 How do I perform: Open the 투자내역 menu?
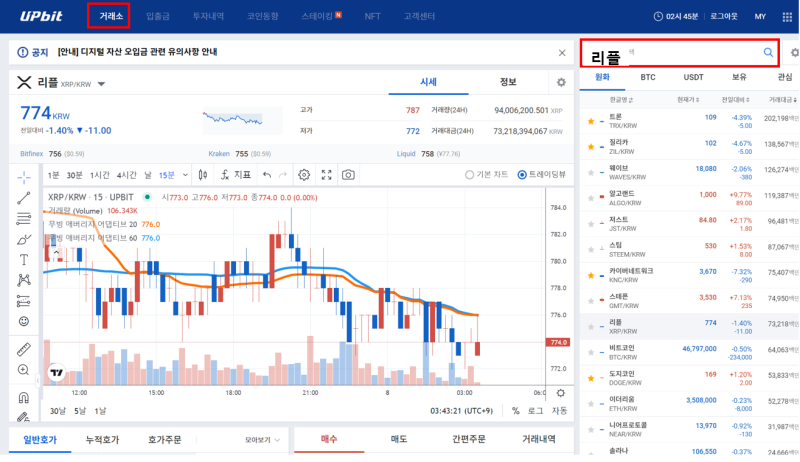pyautogui.click(x=208, y=16)
